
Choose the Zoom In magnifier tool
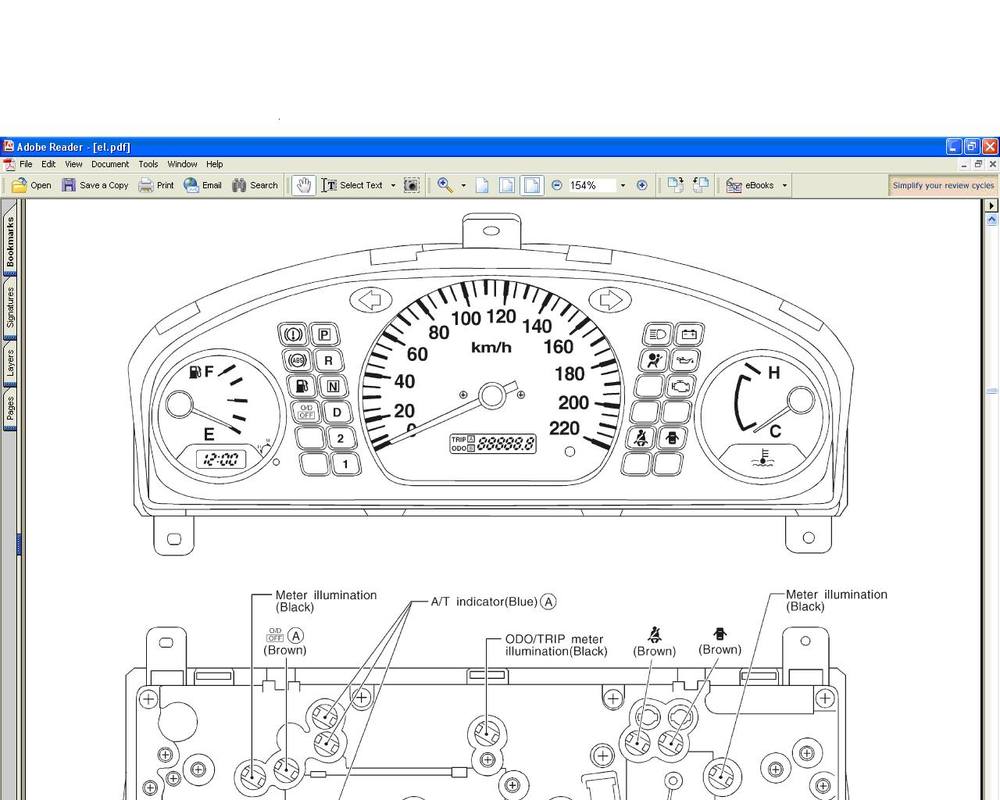[445, 185]
